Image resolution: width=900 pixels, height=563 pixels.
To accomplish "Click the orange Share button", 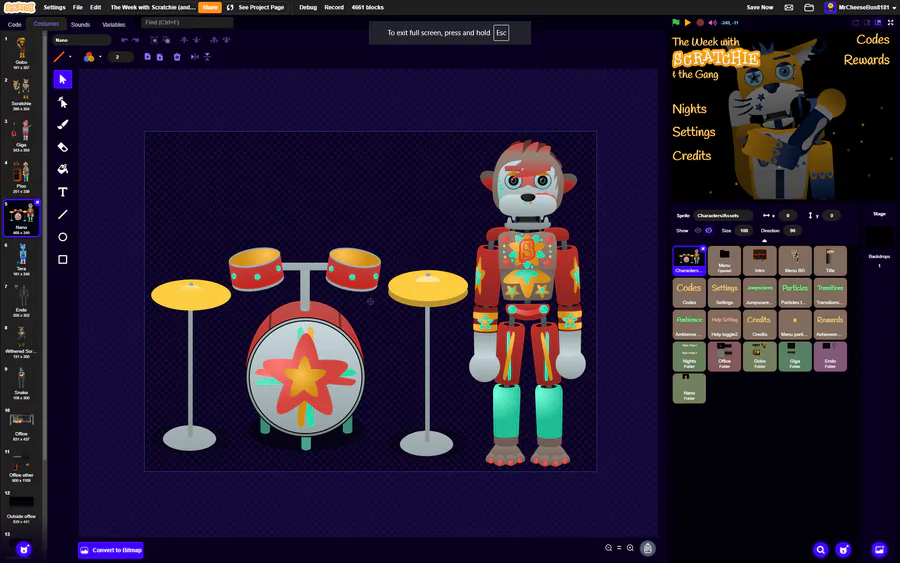I will tap(210, 7).
